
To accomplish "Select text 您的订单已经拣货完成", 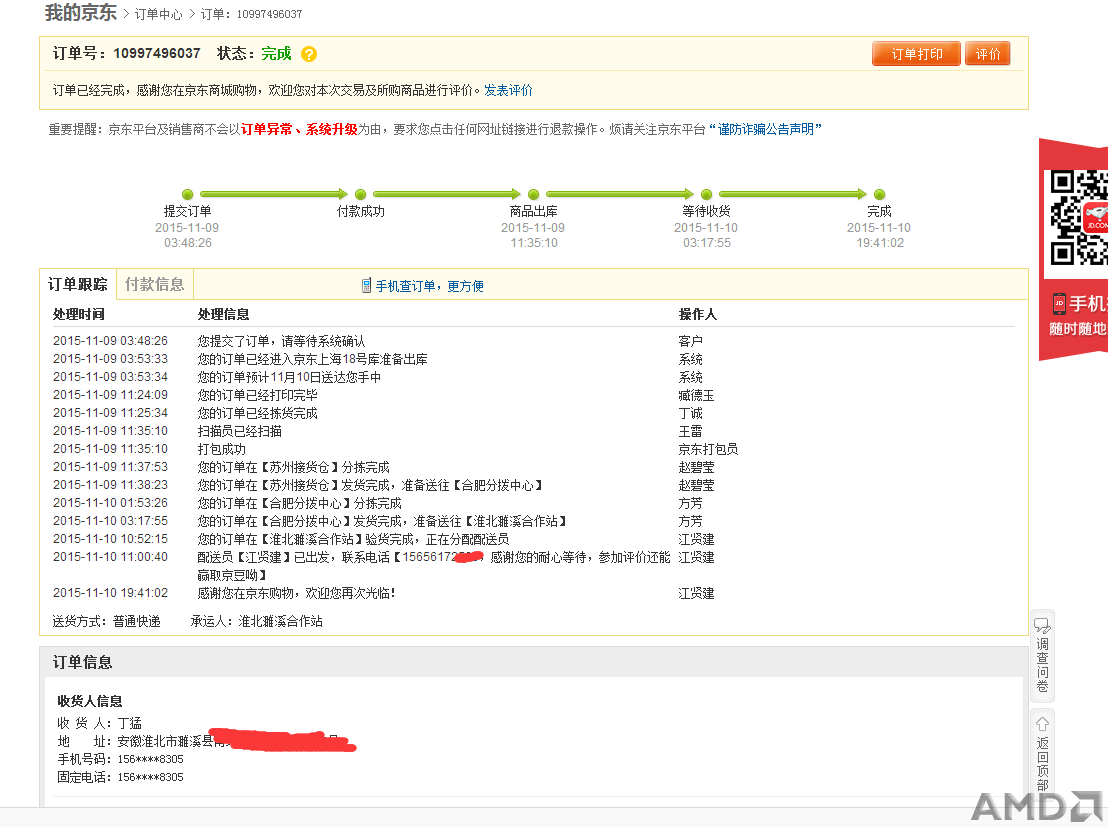I will (x=257, y=414).
